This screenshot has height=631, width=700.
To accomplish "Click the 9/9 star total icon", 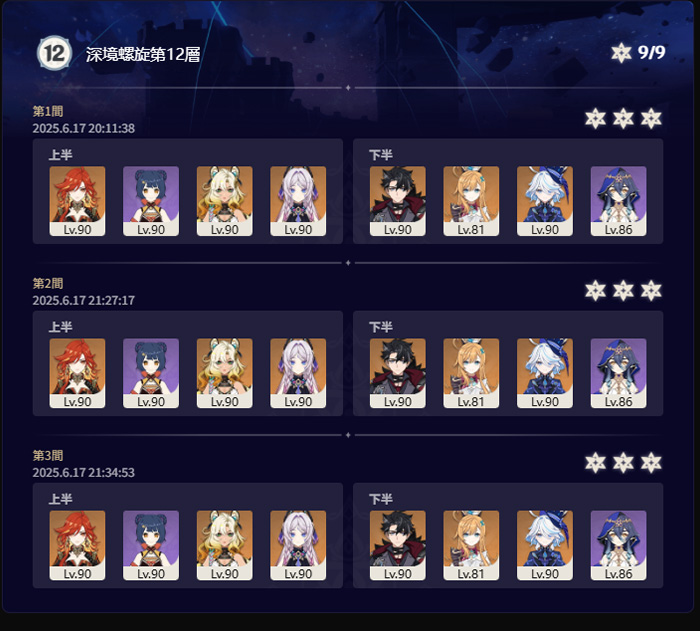I will [x=621, y=53].
